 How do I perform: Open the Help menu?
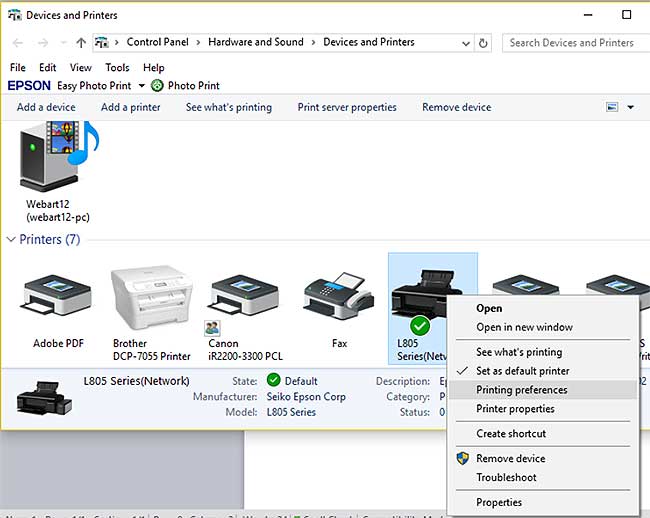154,68
